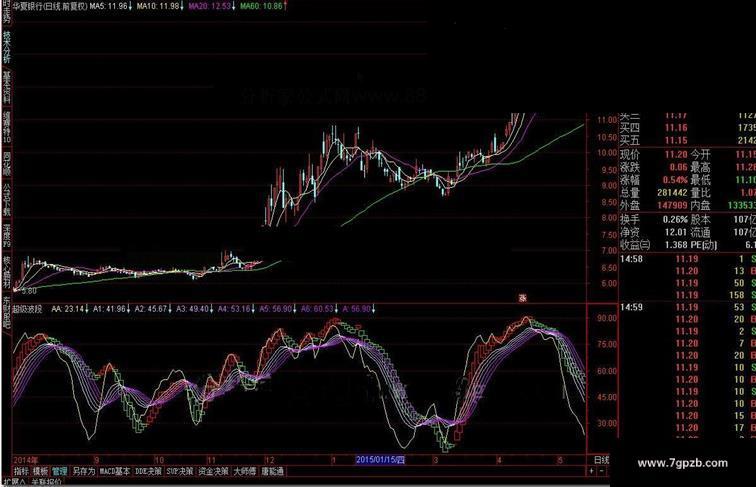This screenshot has width=756, height=487.
Task: Click the 2014年 timeline label
Action: click(x=26, y=460)
